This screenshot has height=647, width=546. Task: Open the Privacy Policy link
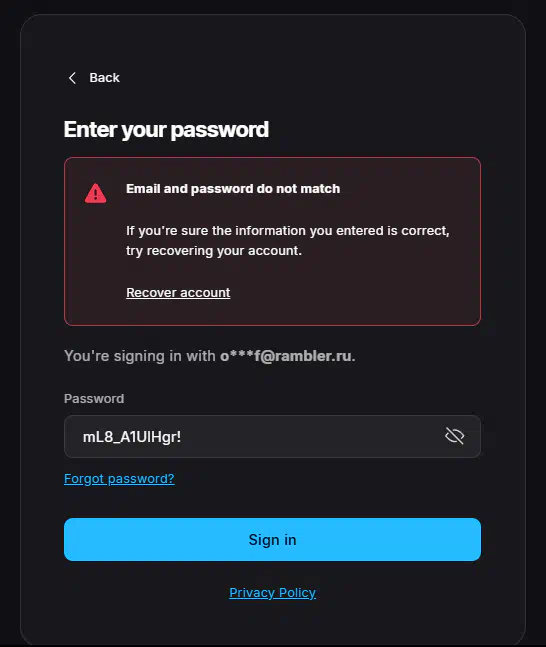[x=272, y=593]
